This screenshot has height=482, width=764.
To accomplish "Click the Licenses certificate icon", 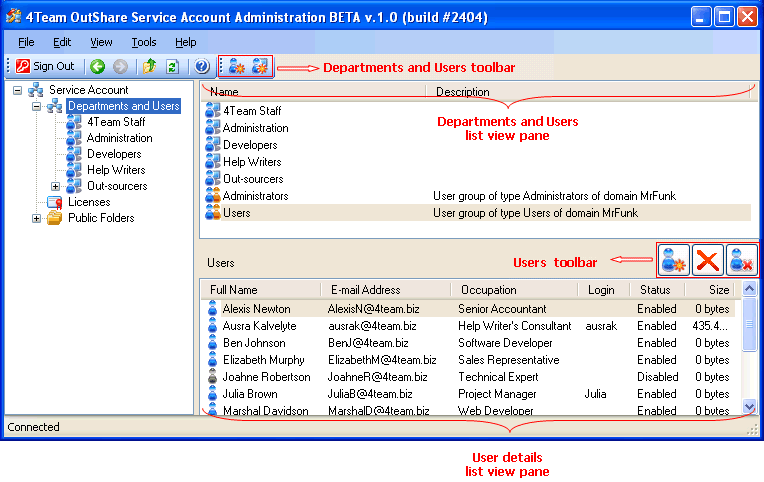I will [x=55, y=202].
